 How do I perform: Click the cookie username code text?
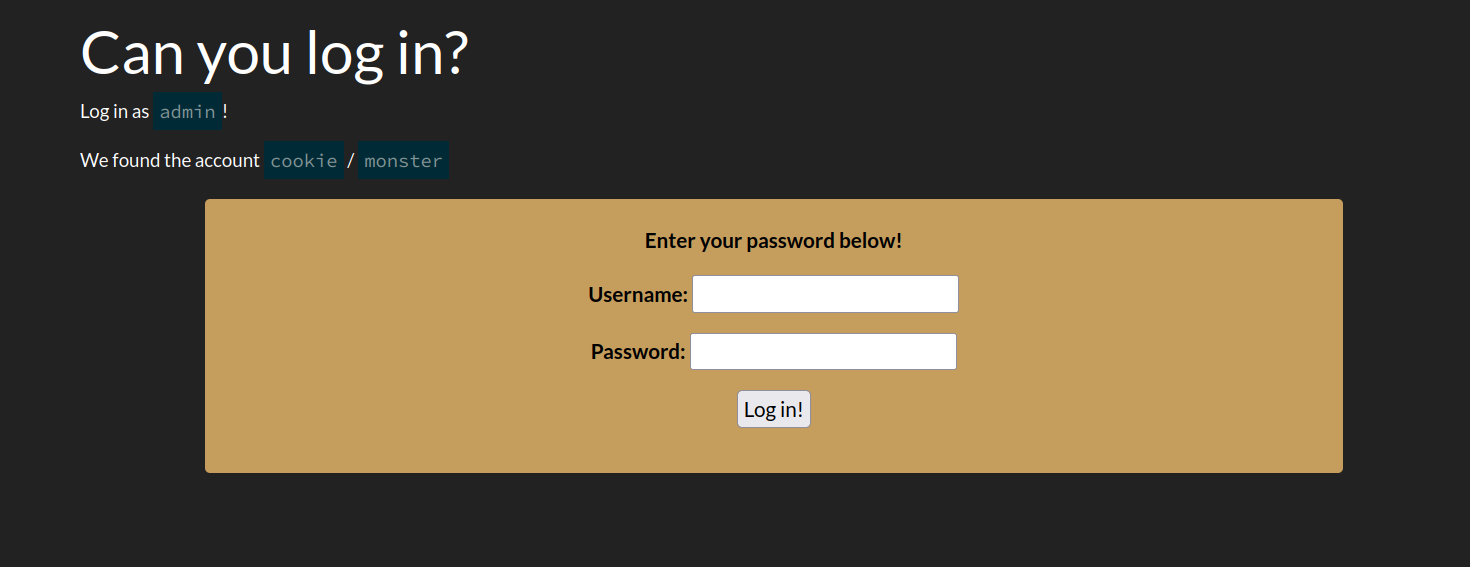[304, 161]
